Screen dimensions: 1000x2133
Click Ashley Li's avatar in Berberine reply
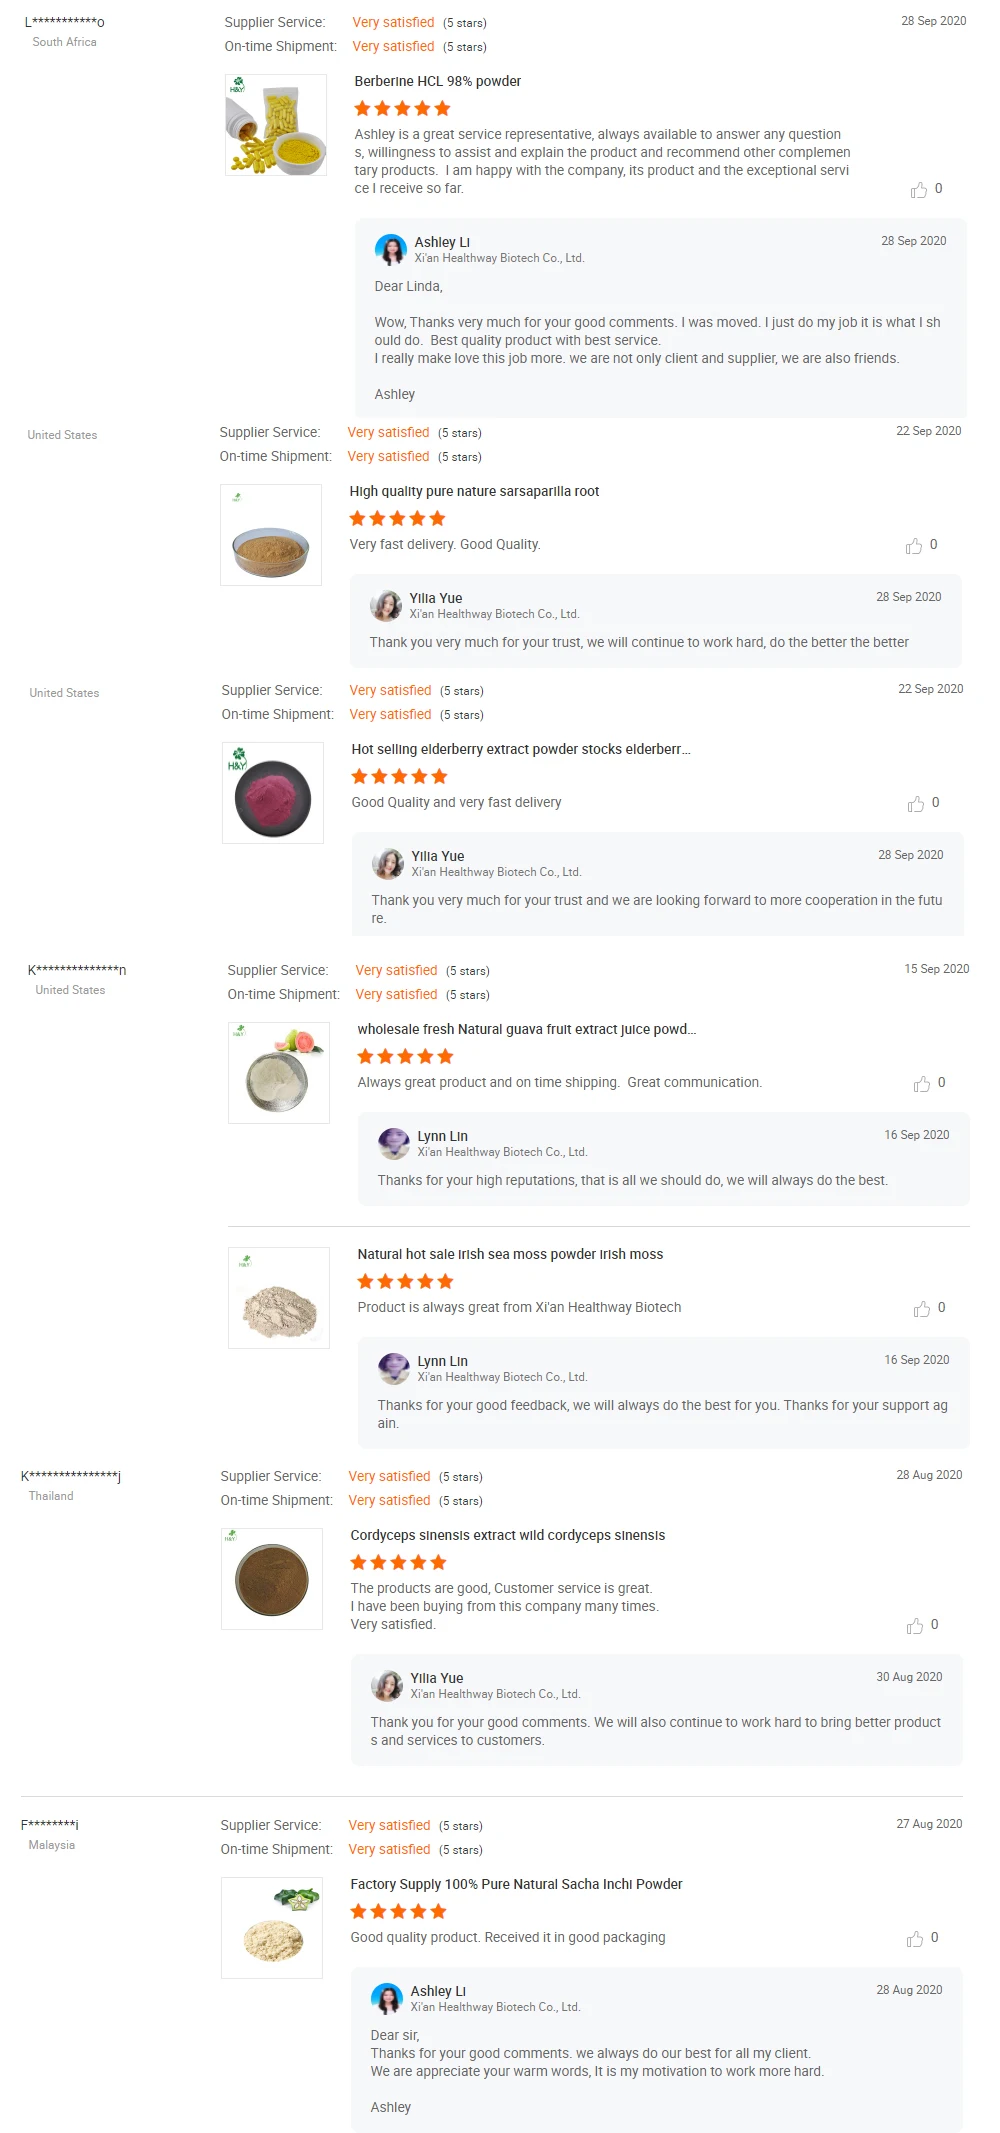click(391, 249)
